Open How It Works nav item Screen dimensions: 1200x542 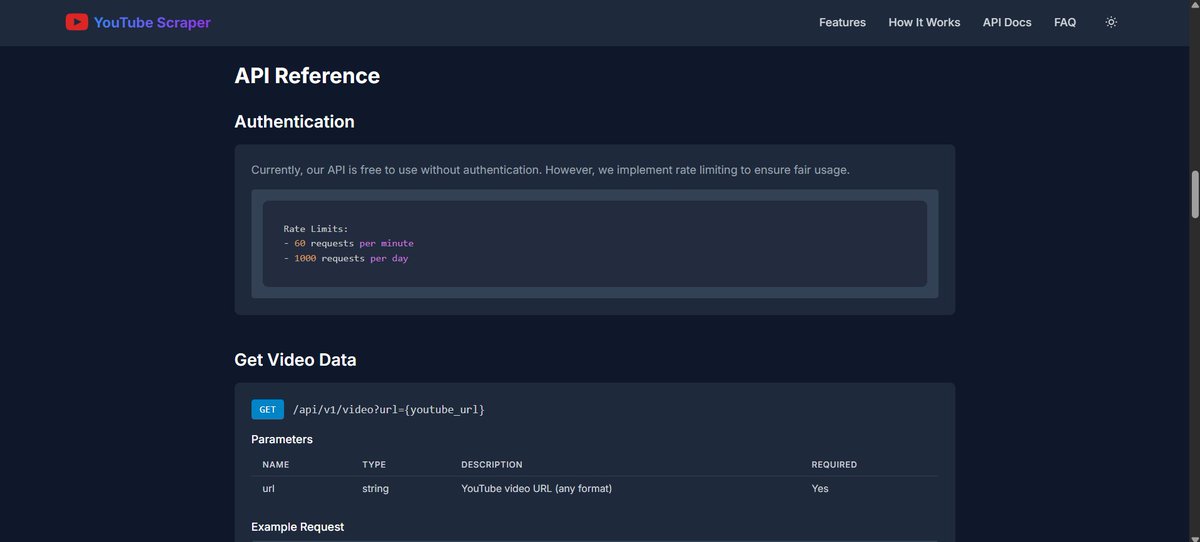pyautogui.click(x=924, y=22)
